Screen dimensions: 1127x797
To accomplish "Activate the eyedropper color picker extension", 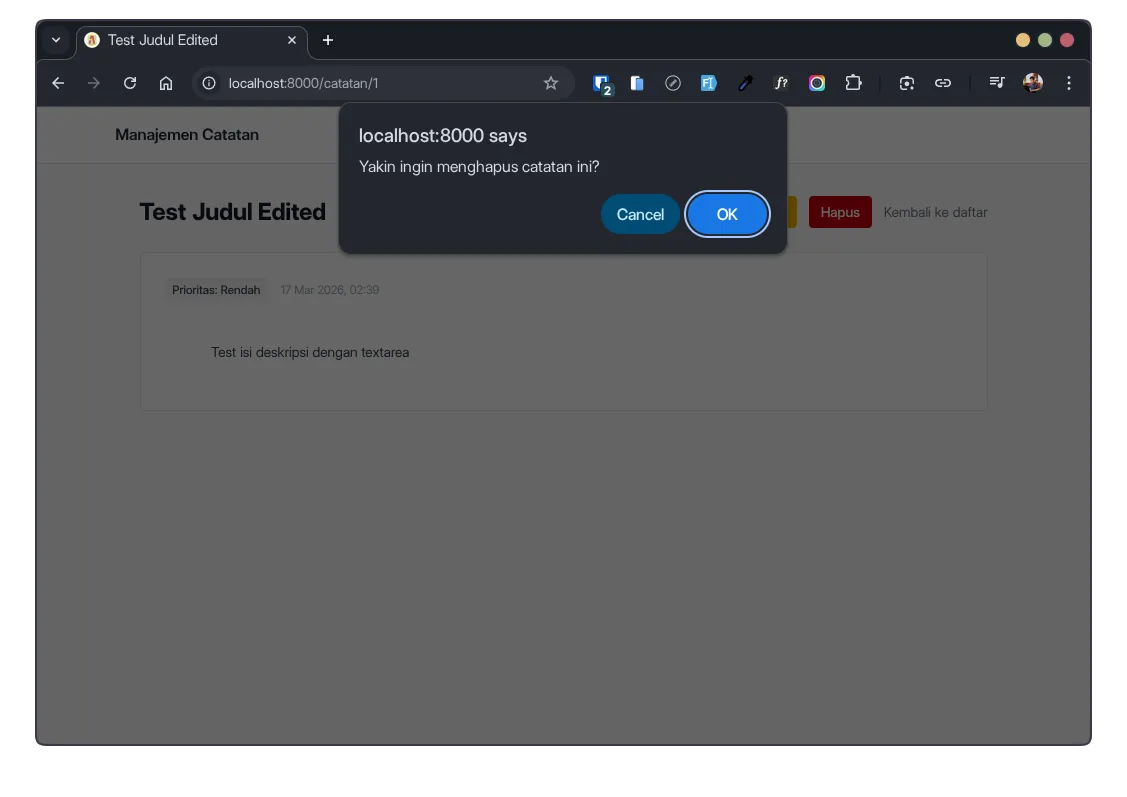I will (745, 83).
